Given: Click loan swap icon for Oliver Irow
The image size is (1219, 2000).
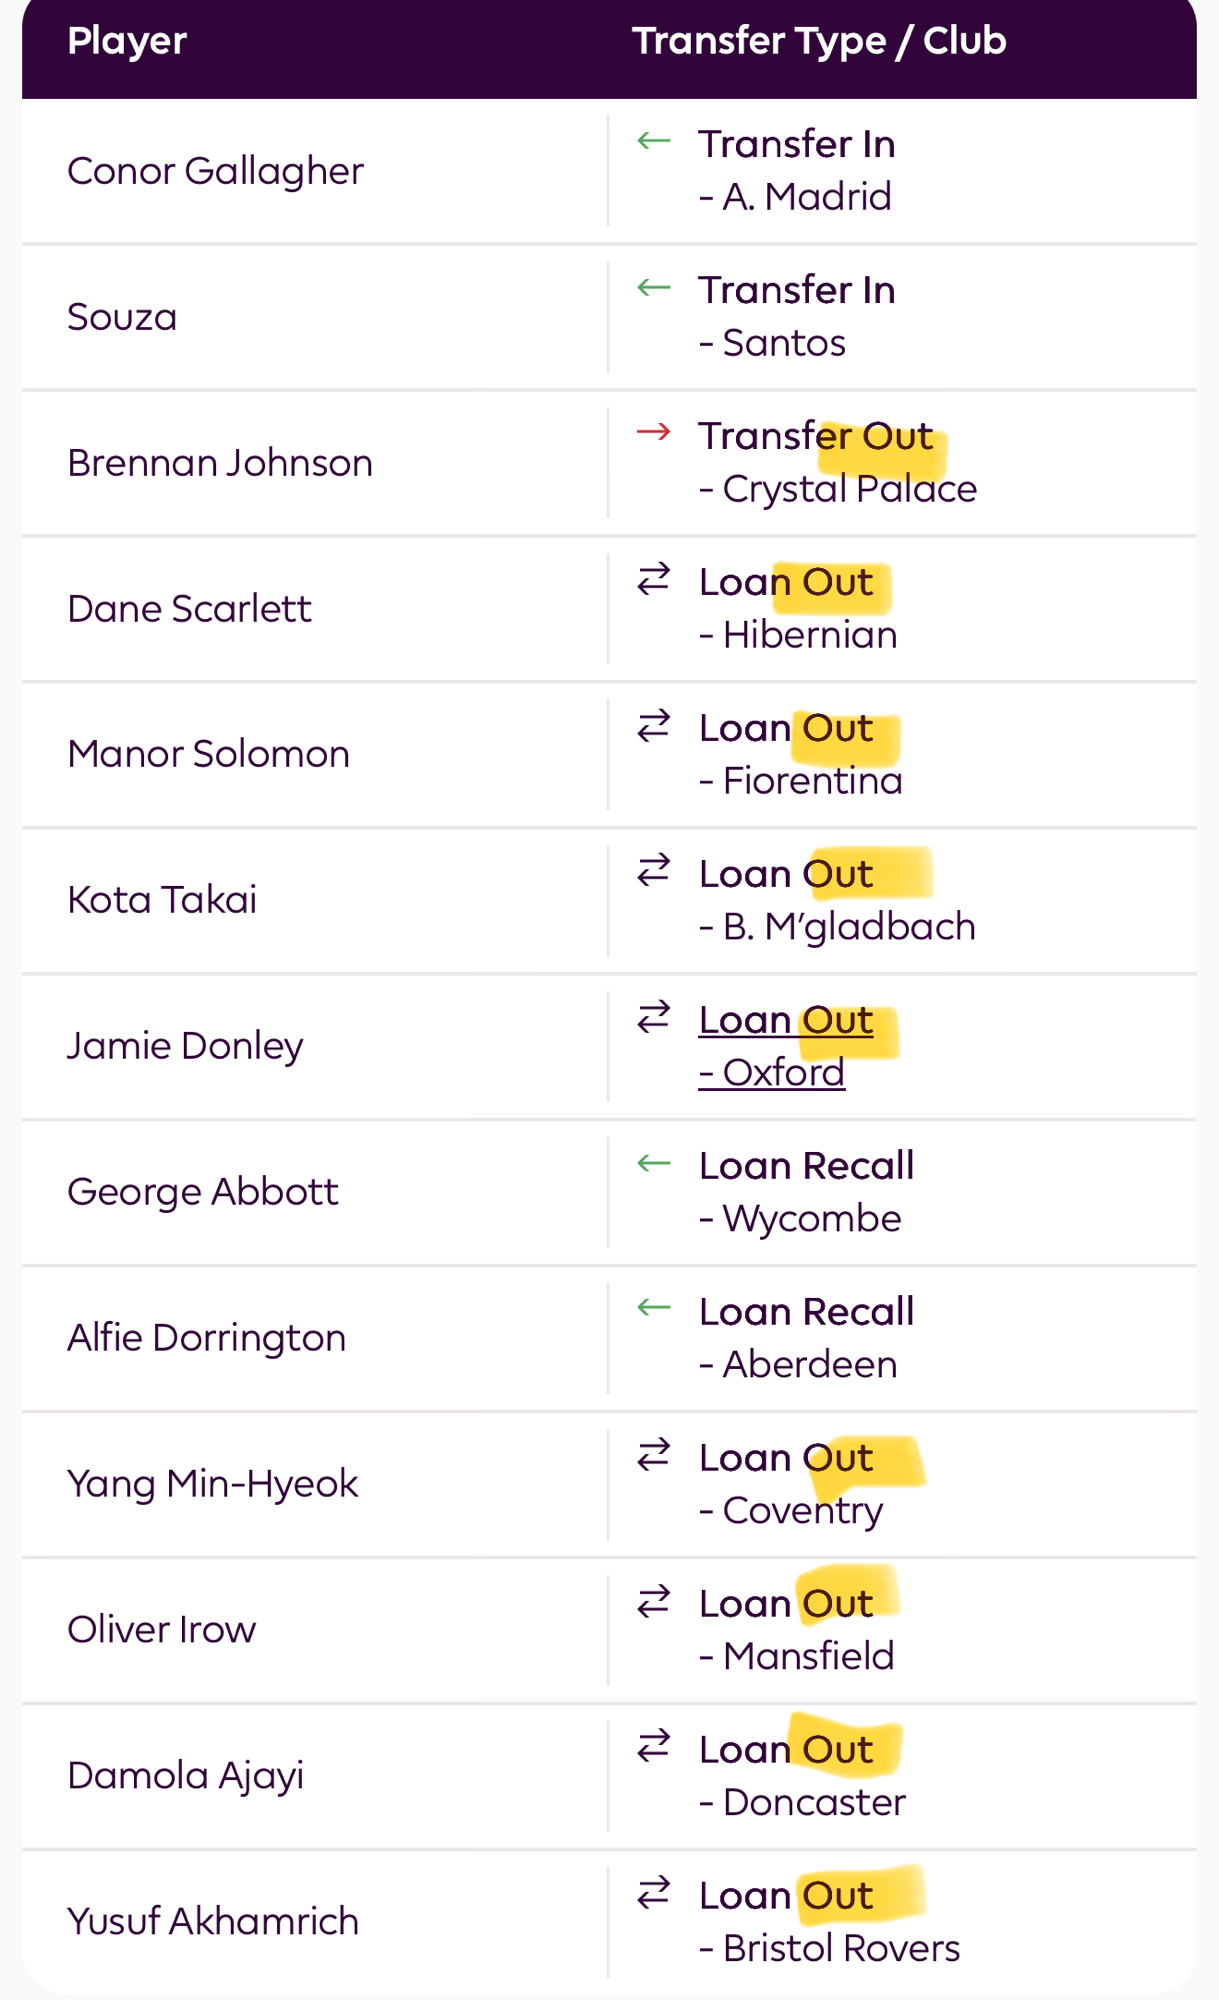Looking at the screenshot, I should click(654, 1601).
